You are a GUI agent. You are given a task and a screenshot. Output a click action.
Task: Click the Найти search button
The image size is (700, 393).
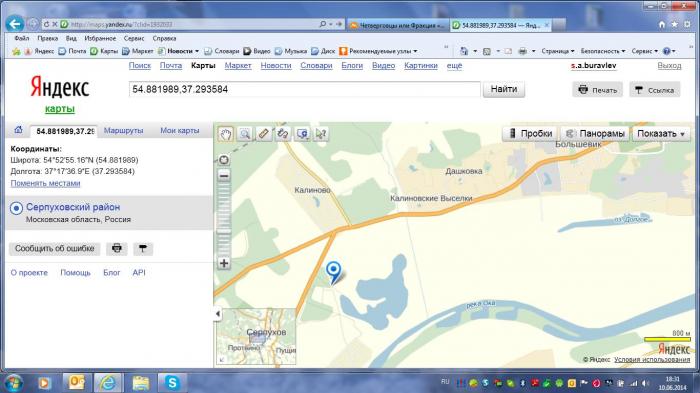pos(504,89)
